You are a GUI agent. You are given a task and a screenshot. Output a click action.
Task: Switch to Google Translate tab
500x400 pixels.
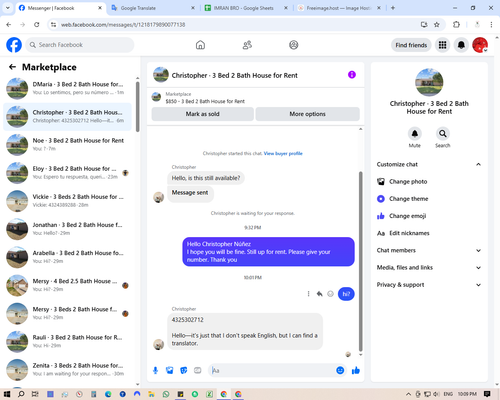tap(153, 8)
